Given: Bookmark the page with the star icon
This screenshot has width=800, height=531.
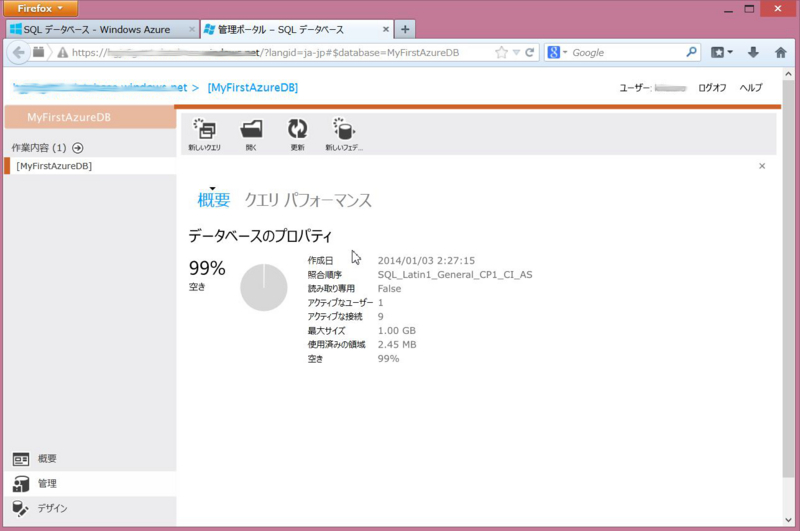Looking at the screenshot, I should [x=502, y=52].
